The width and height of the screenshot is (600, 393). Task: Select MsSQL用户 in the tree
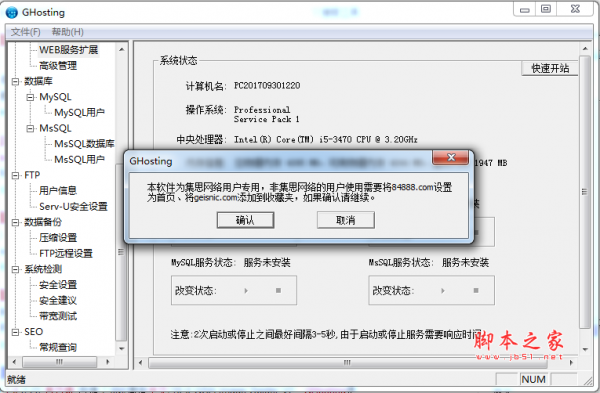(x=79, y=159)
